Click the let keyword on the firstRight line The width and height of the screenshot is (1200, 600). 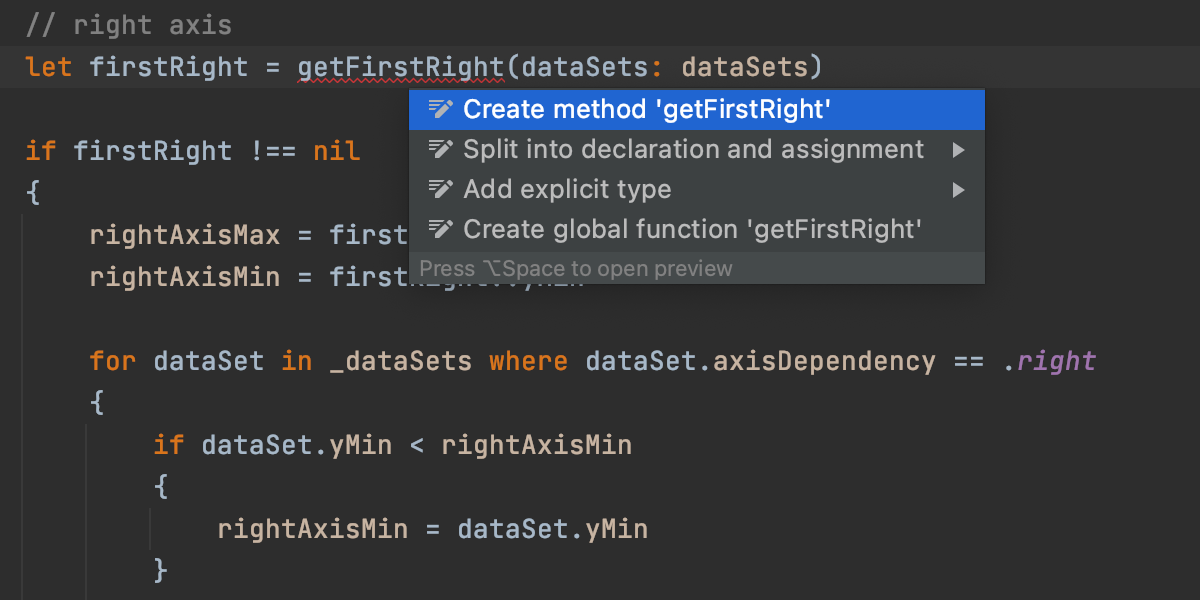pos(49,67)
